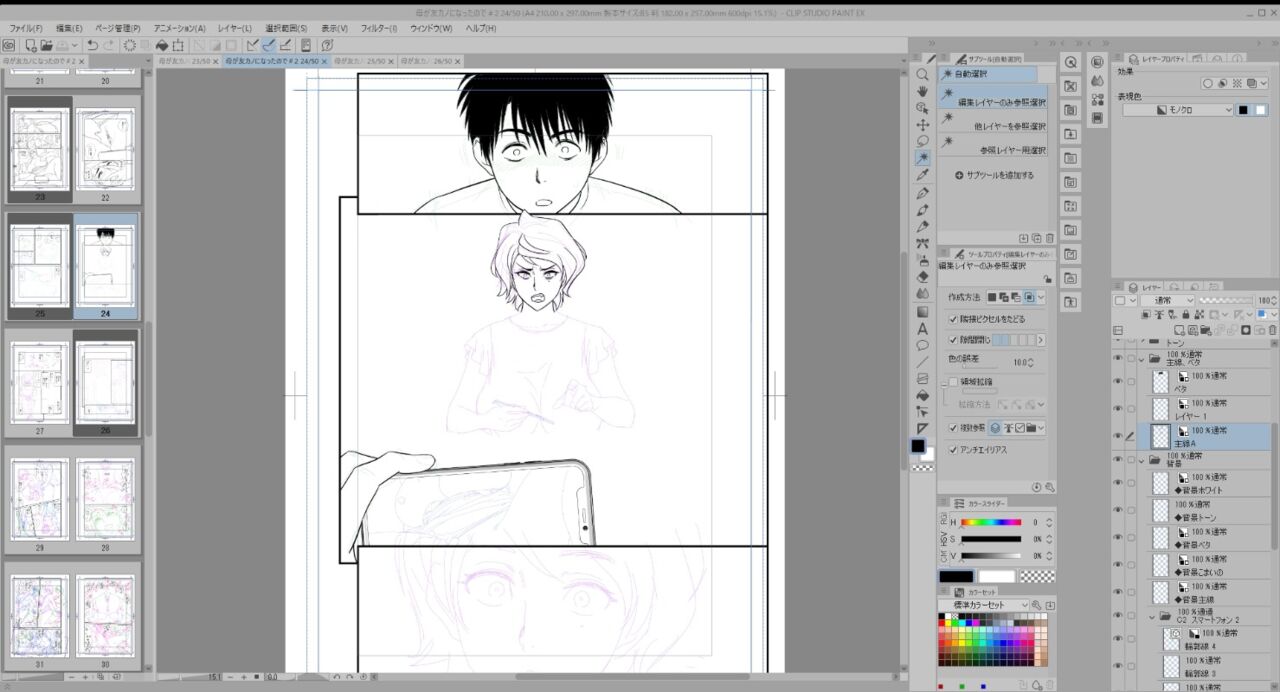Screen dimensions: 1280x692
Task: Toggle the 隣接ピクセルをたどる checkbox
Action: pyautogui.click(x=953, y=318)
